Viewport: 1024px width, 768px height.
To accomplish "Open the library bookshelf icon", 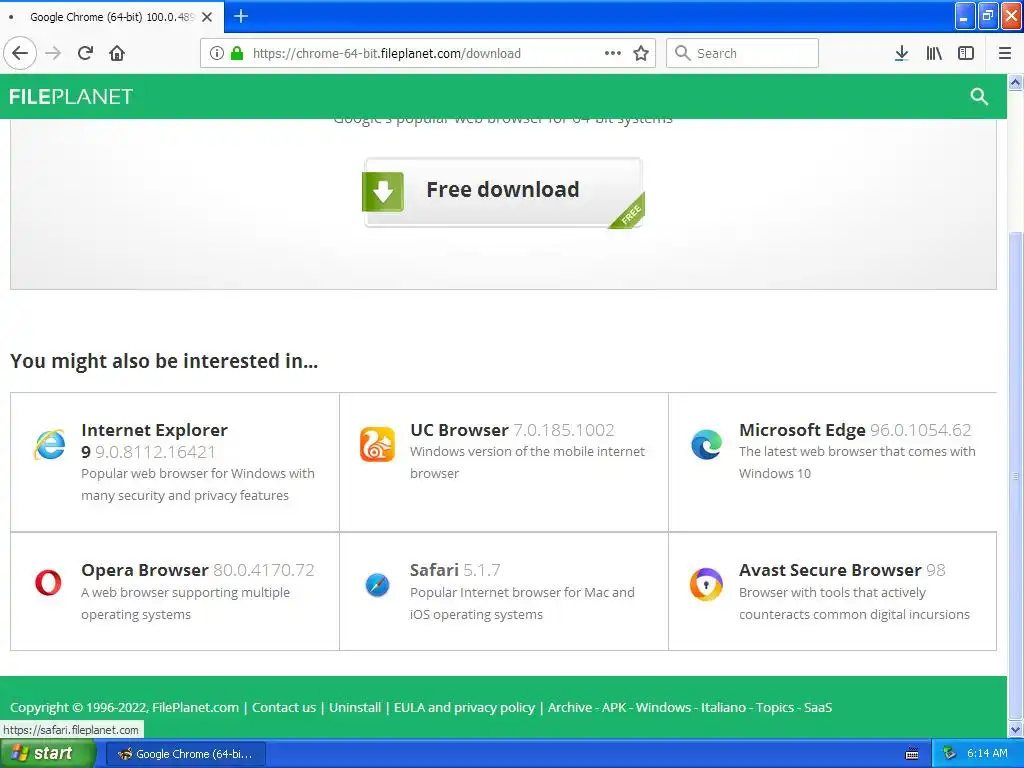I will [x=934, y=54].
